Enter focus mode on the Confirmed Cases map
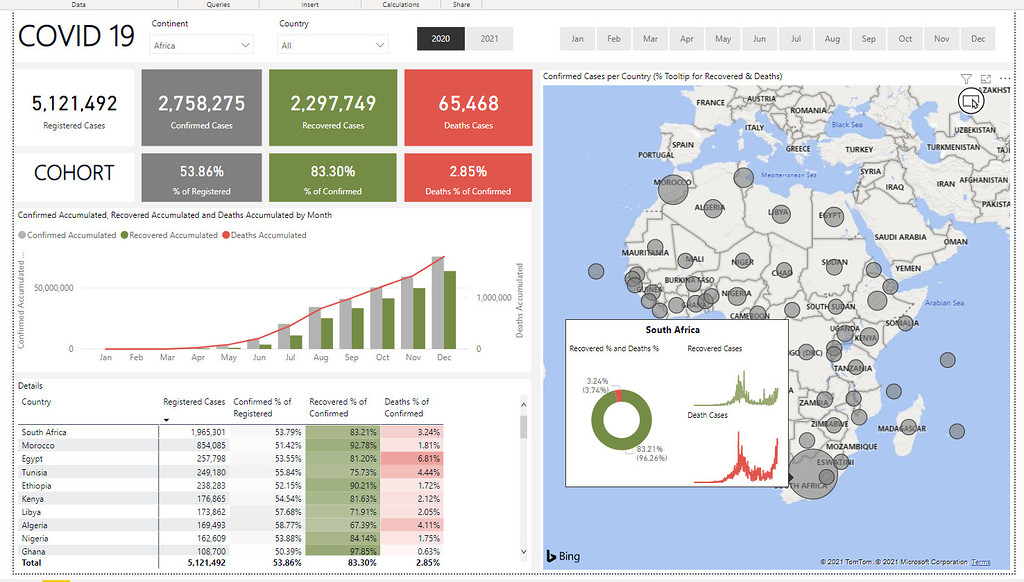The image size is (1024, 582). [x=985, y=78]
